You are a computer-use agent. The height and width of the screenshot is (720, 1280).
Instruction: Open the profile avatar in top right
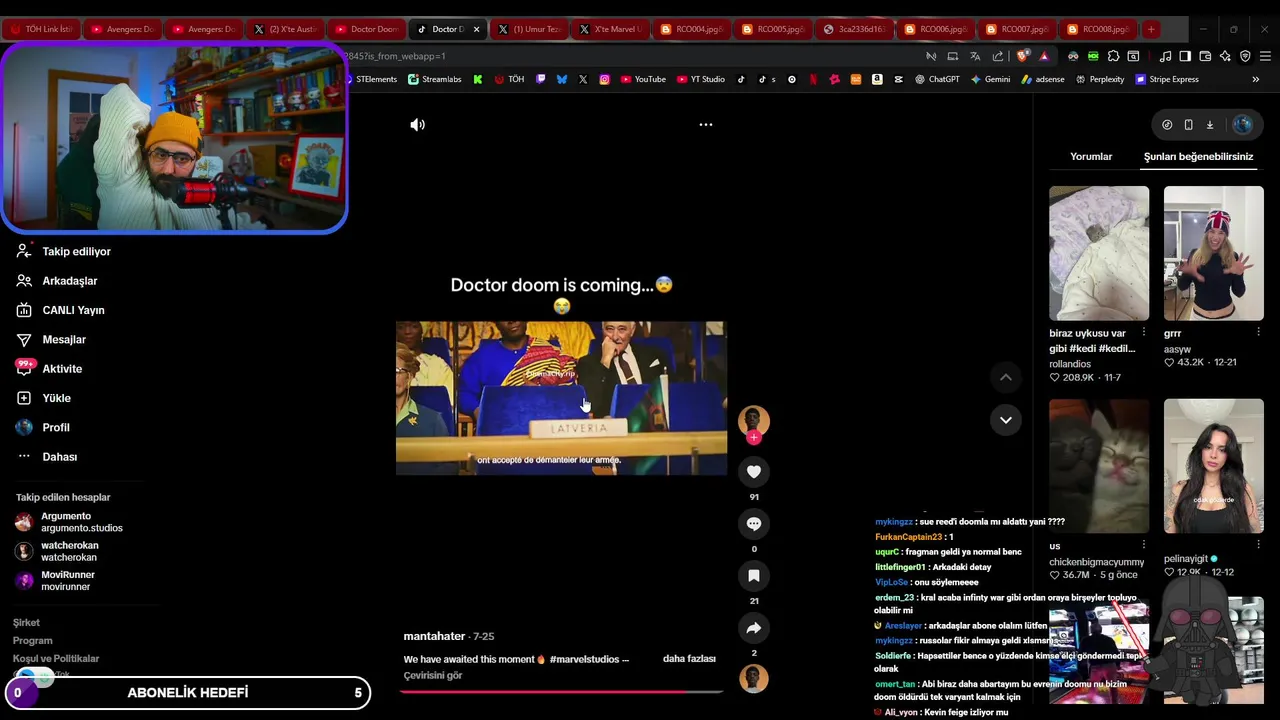(1243, 125)
